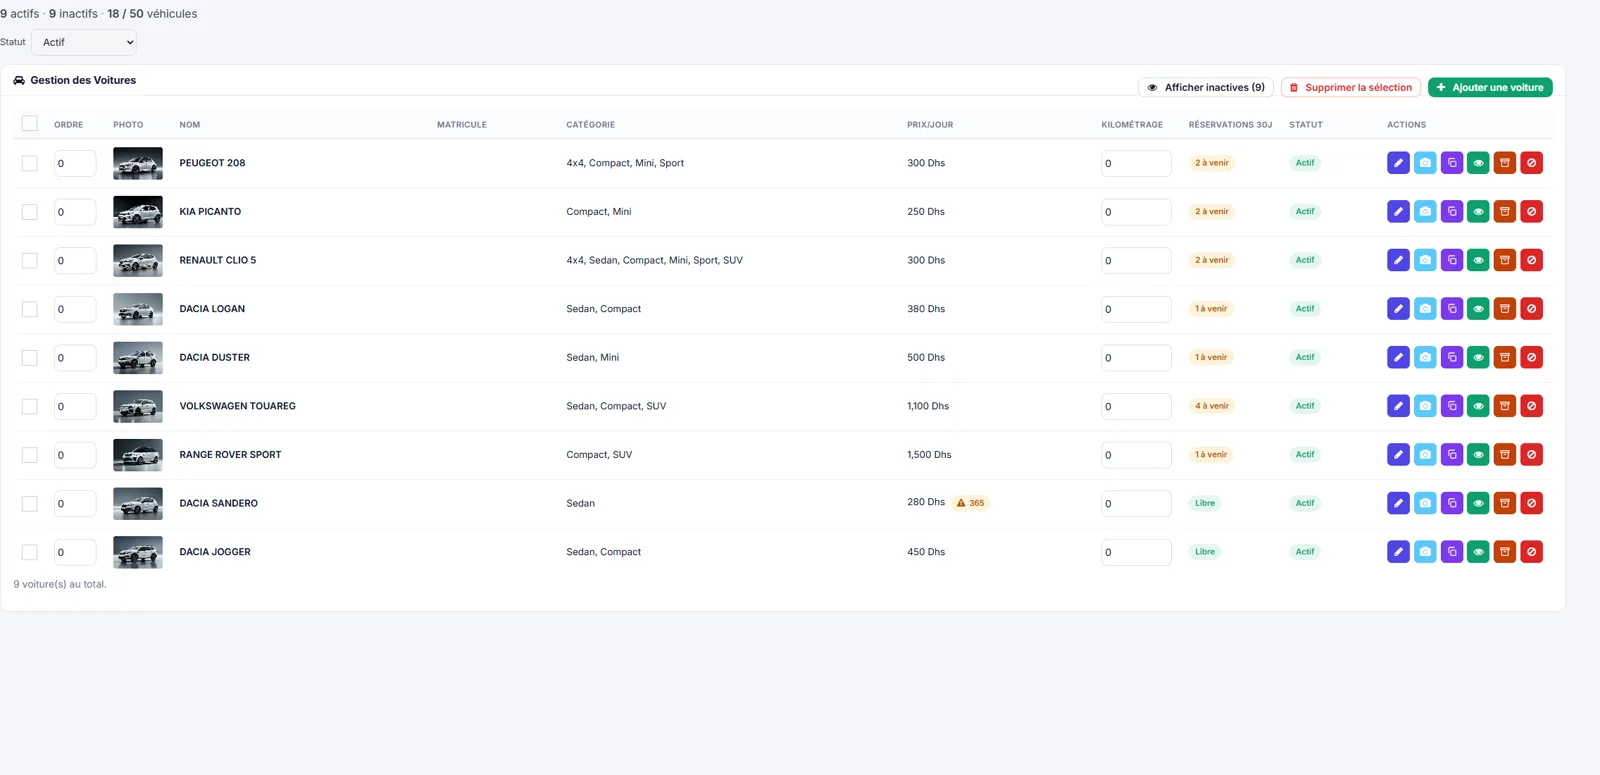Click the red ban icon for PEUGEOT 208
Image resolution: width=1600 pixels, height=775 pixels.
[1531, 163]
